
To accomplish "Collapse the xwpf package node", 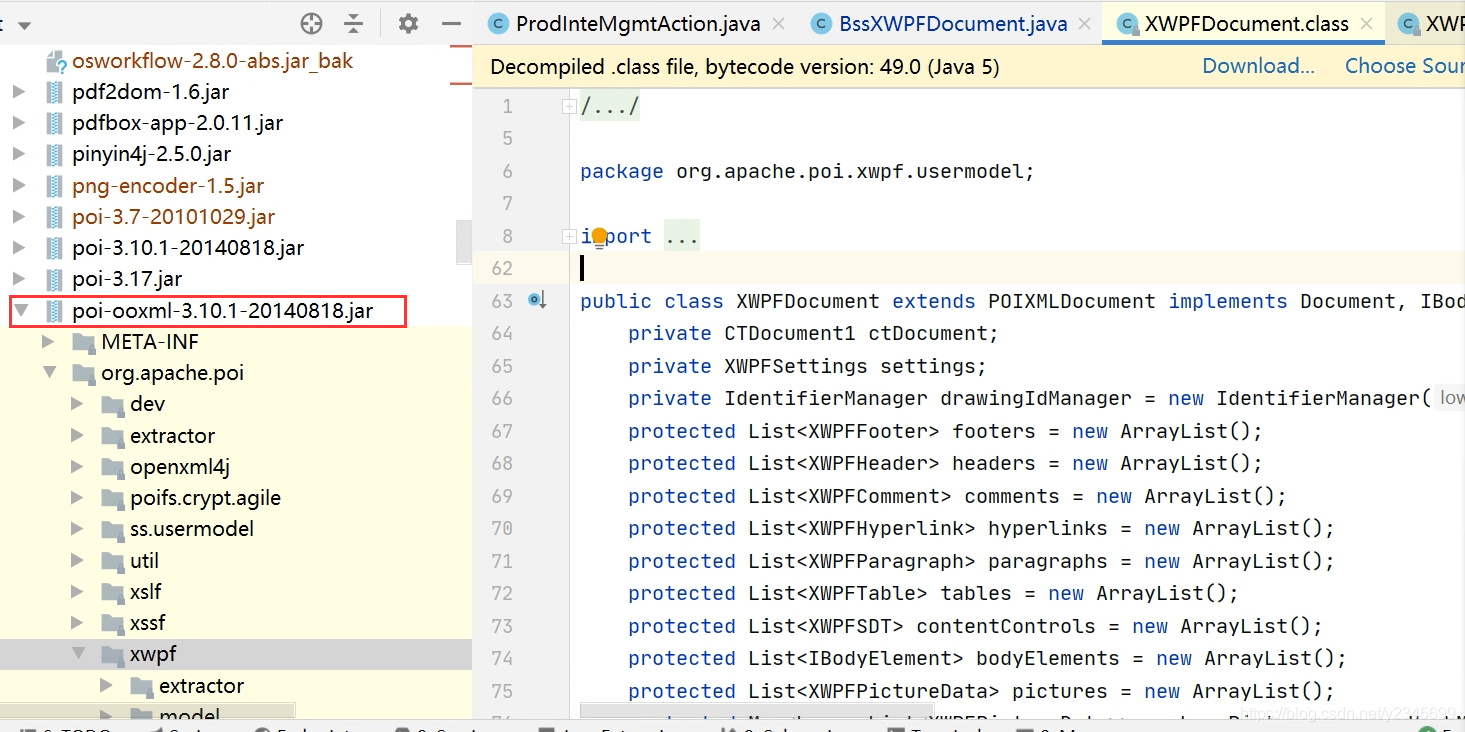I will [x=78, y=654].
